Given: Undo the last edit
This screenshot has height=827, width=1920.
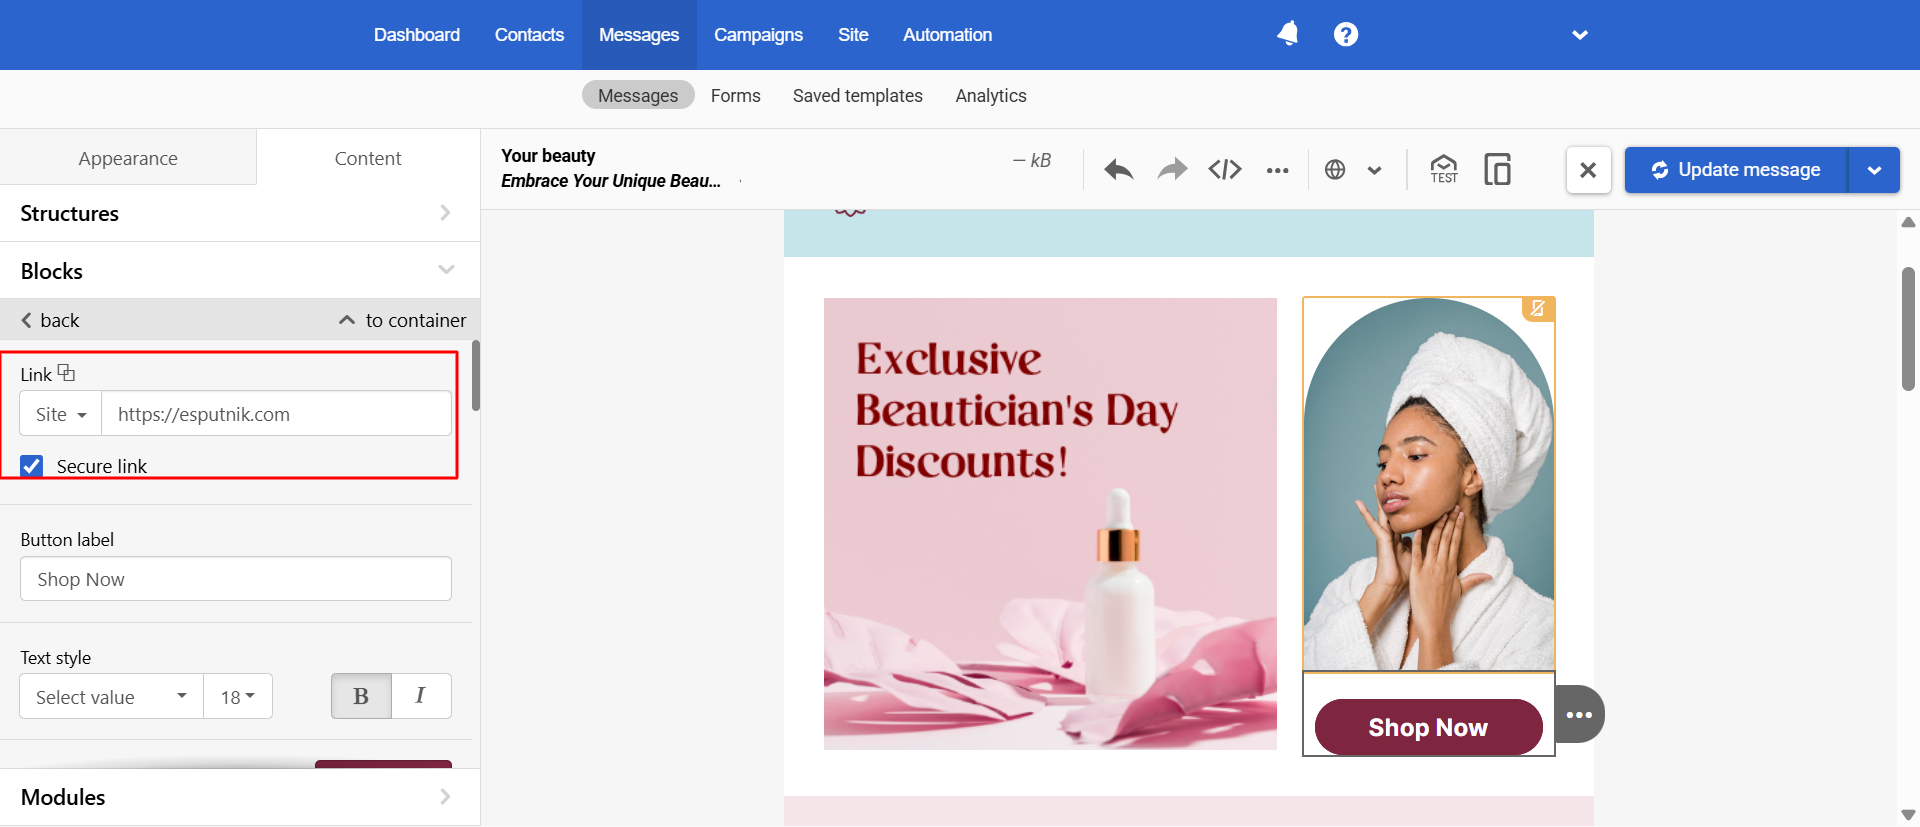Looking at the screenshot, I should pos(1118,170).
